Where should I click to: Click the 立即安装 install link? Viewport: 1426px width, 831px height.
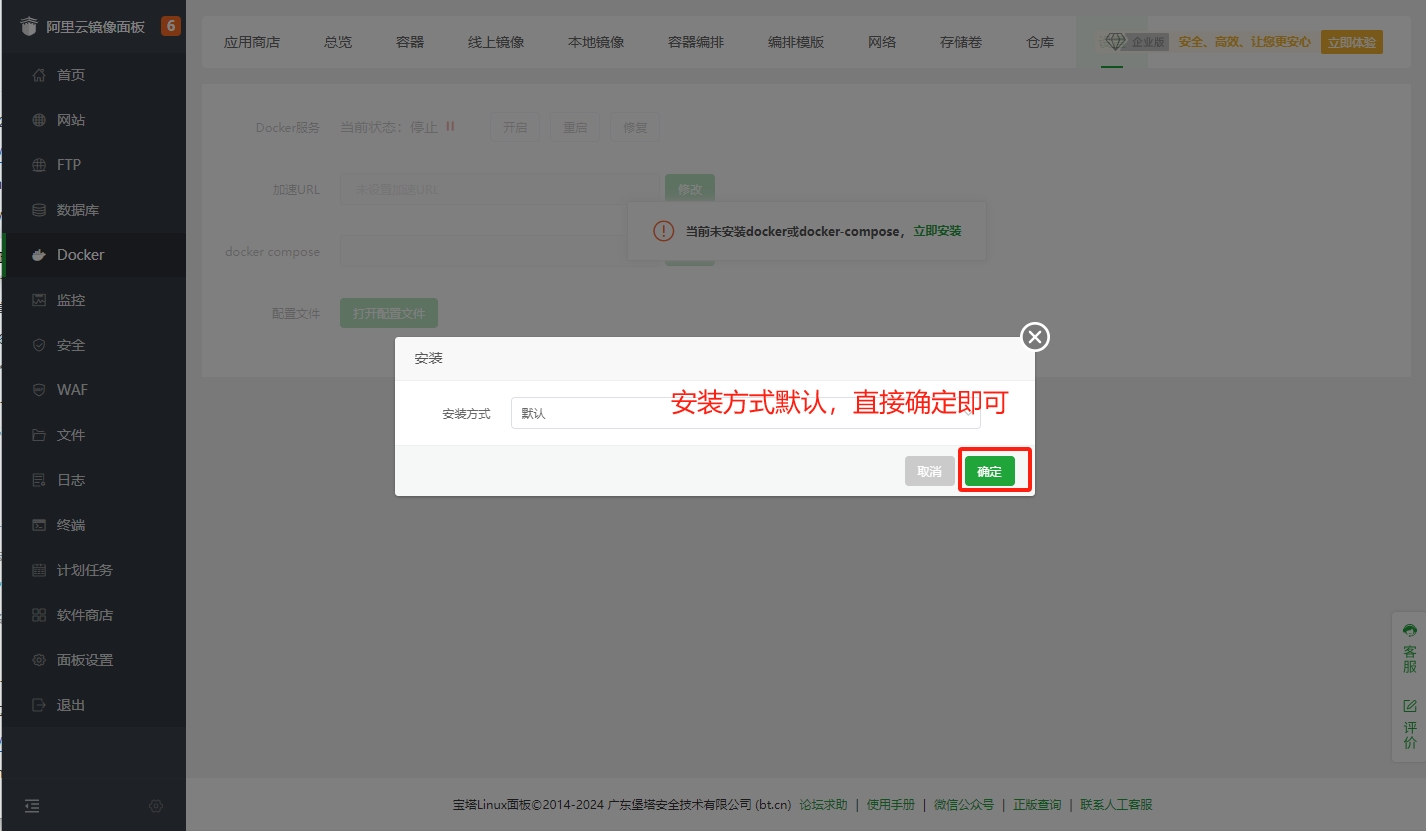click(x=937, y=230)
